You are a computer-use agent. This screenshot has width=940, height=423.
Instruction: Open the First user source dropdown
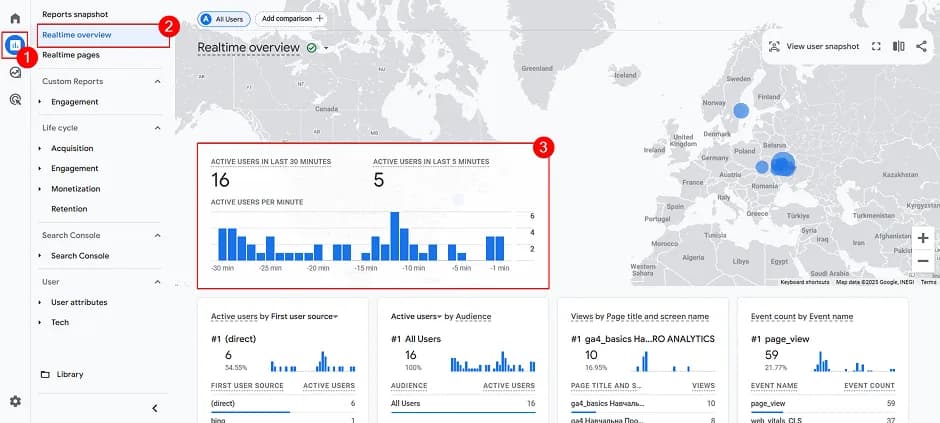[x=335, y=317]
